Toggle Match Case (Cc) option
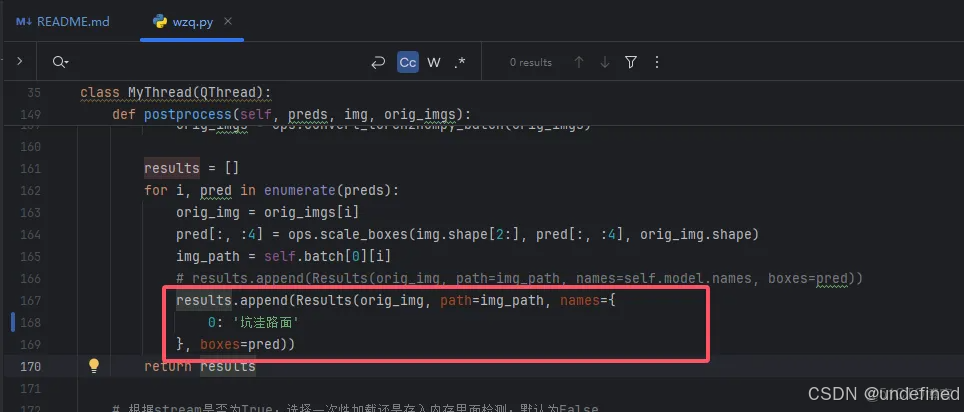 tap(408, 62)
